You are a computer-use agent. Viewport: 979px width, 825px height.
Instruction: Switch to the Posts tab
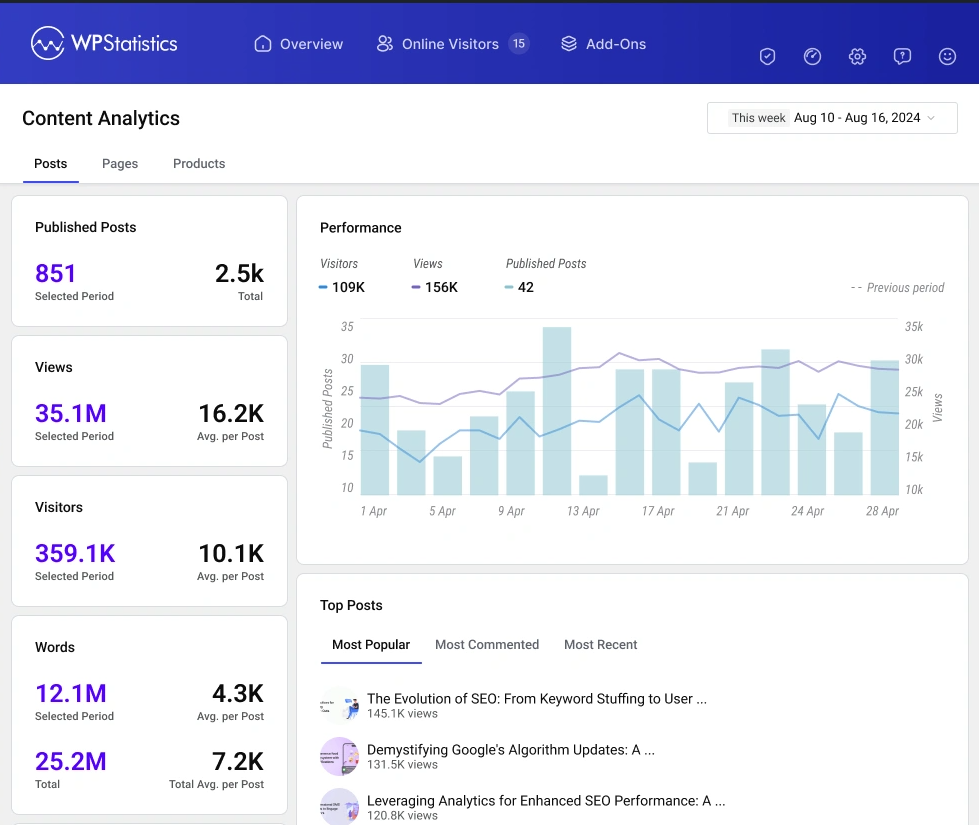[x=51, y=164]
